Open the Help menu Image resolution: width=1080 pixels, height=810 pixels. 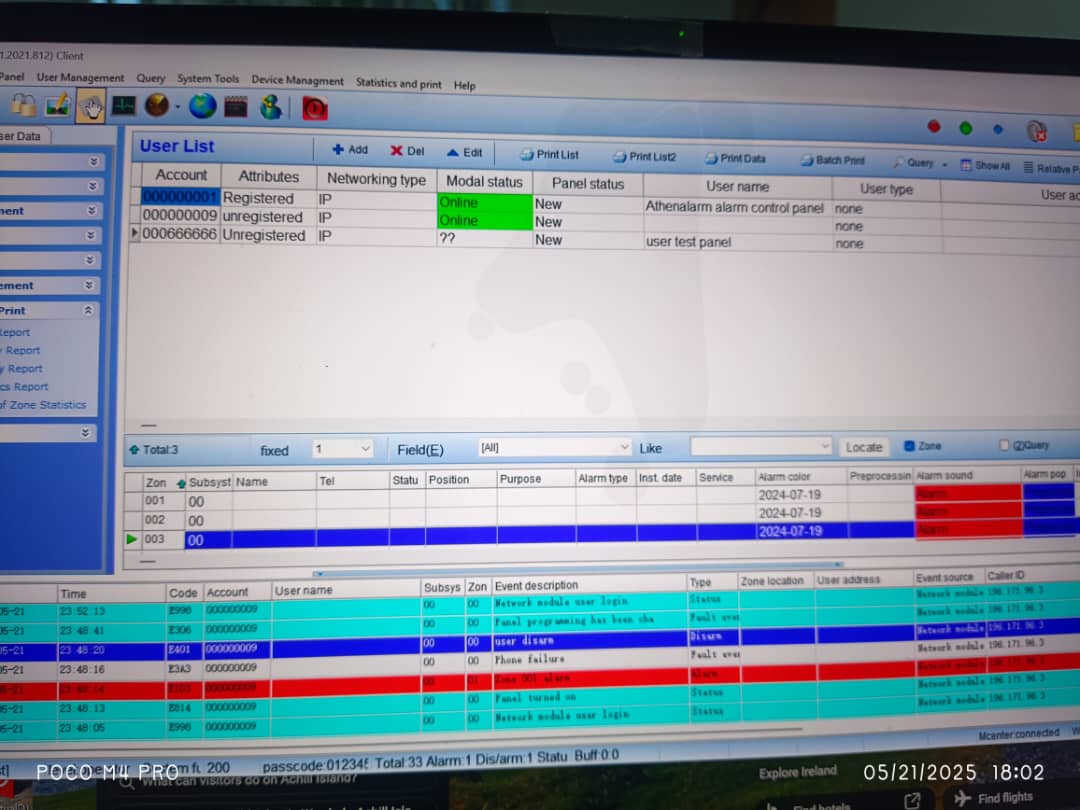[x=464, y=85]
